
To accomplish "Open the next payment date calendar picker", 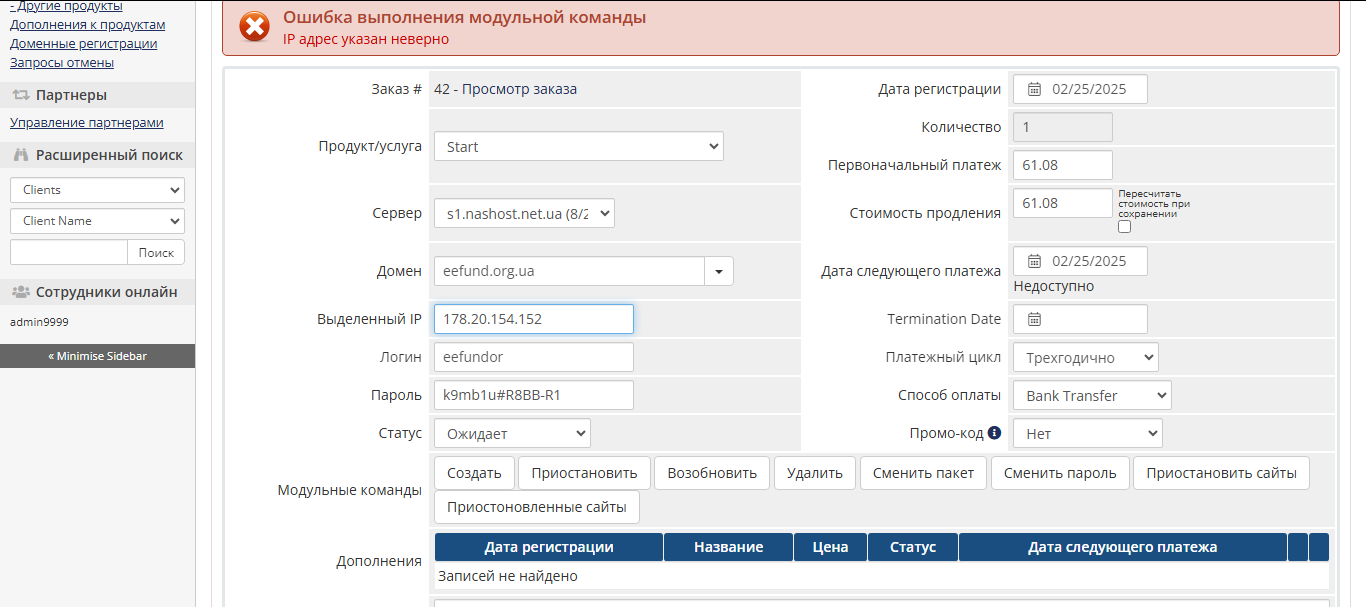I will (1036, 261).
